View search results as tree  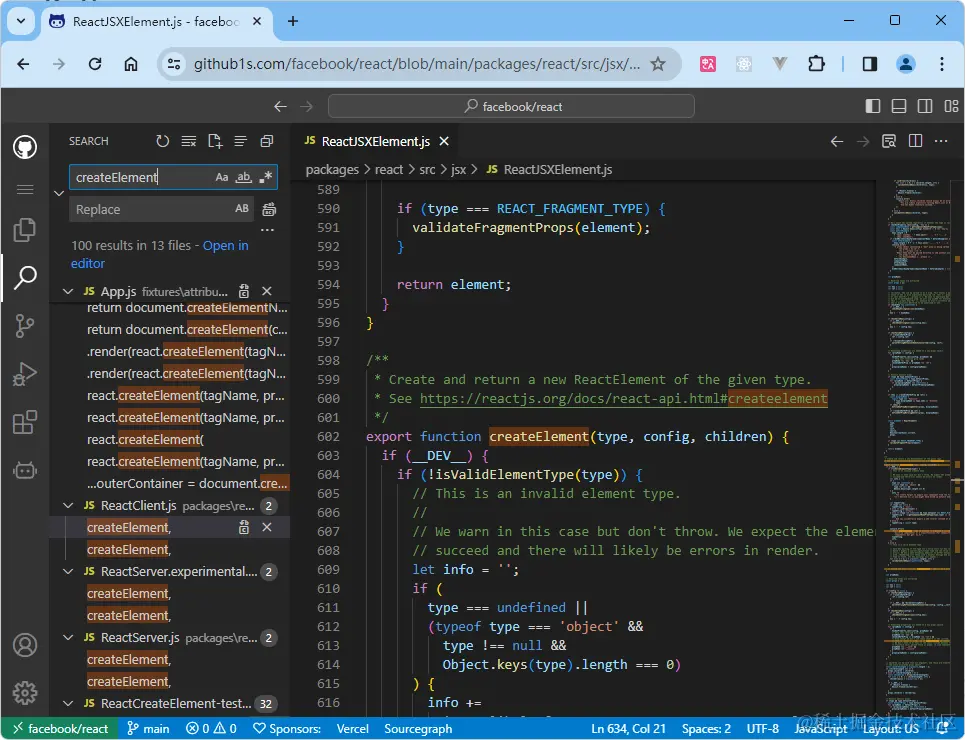(241, 141)
